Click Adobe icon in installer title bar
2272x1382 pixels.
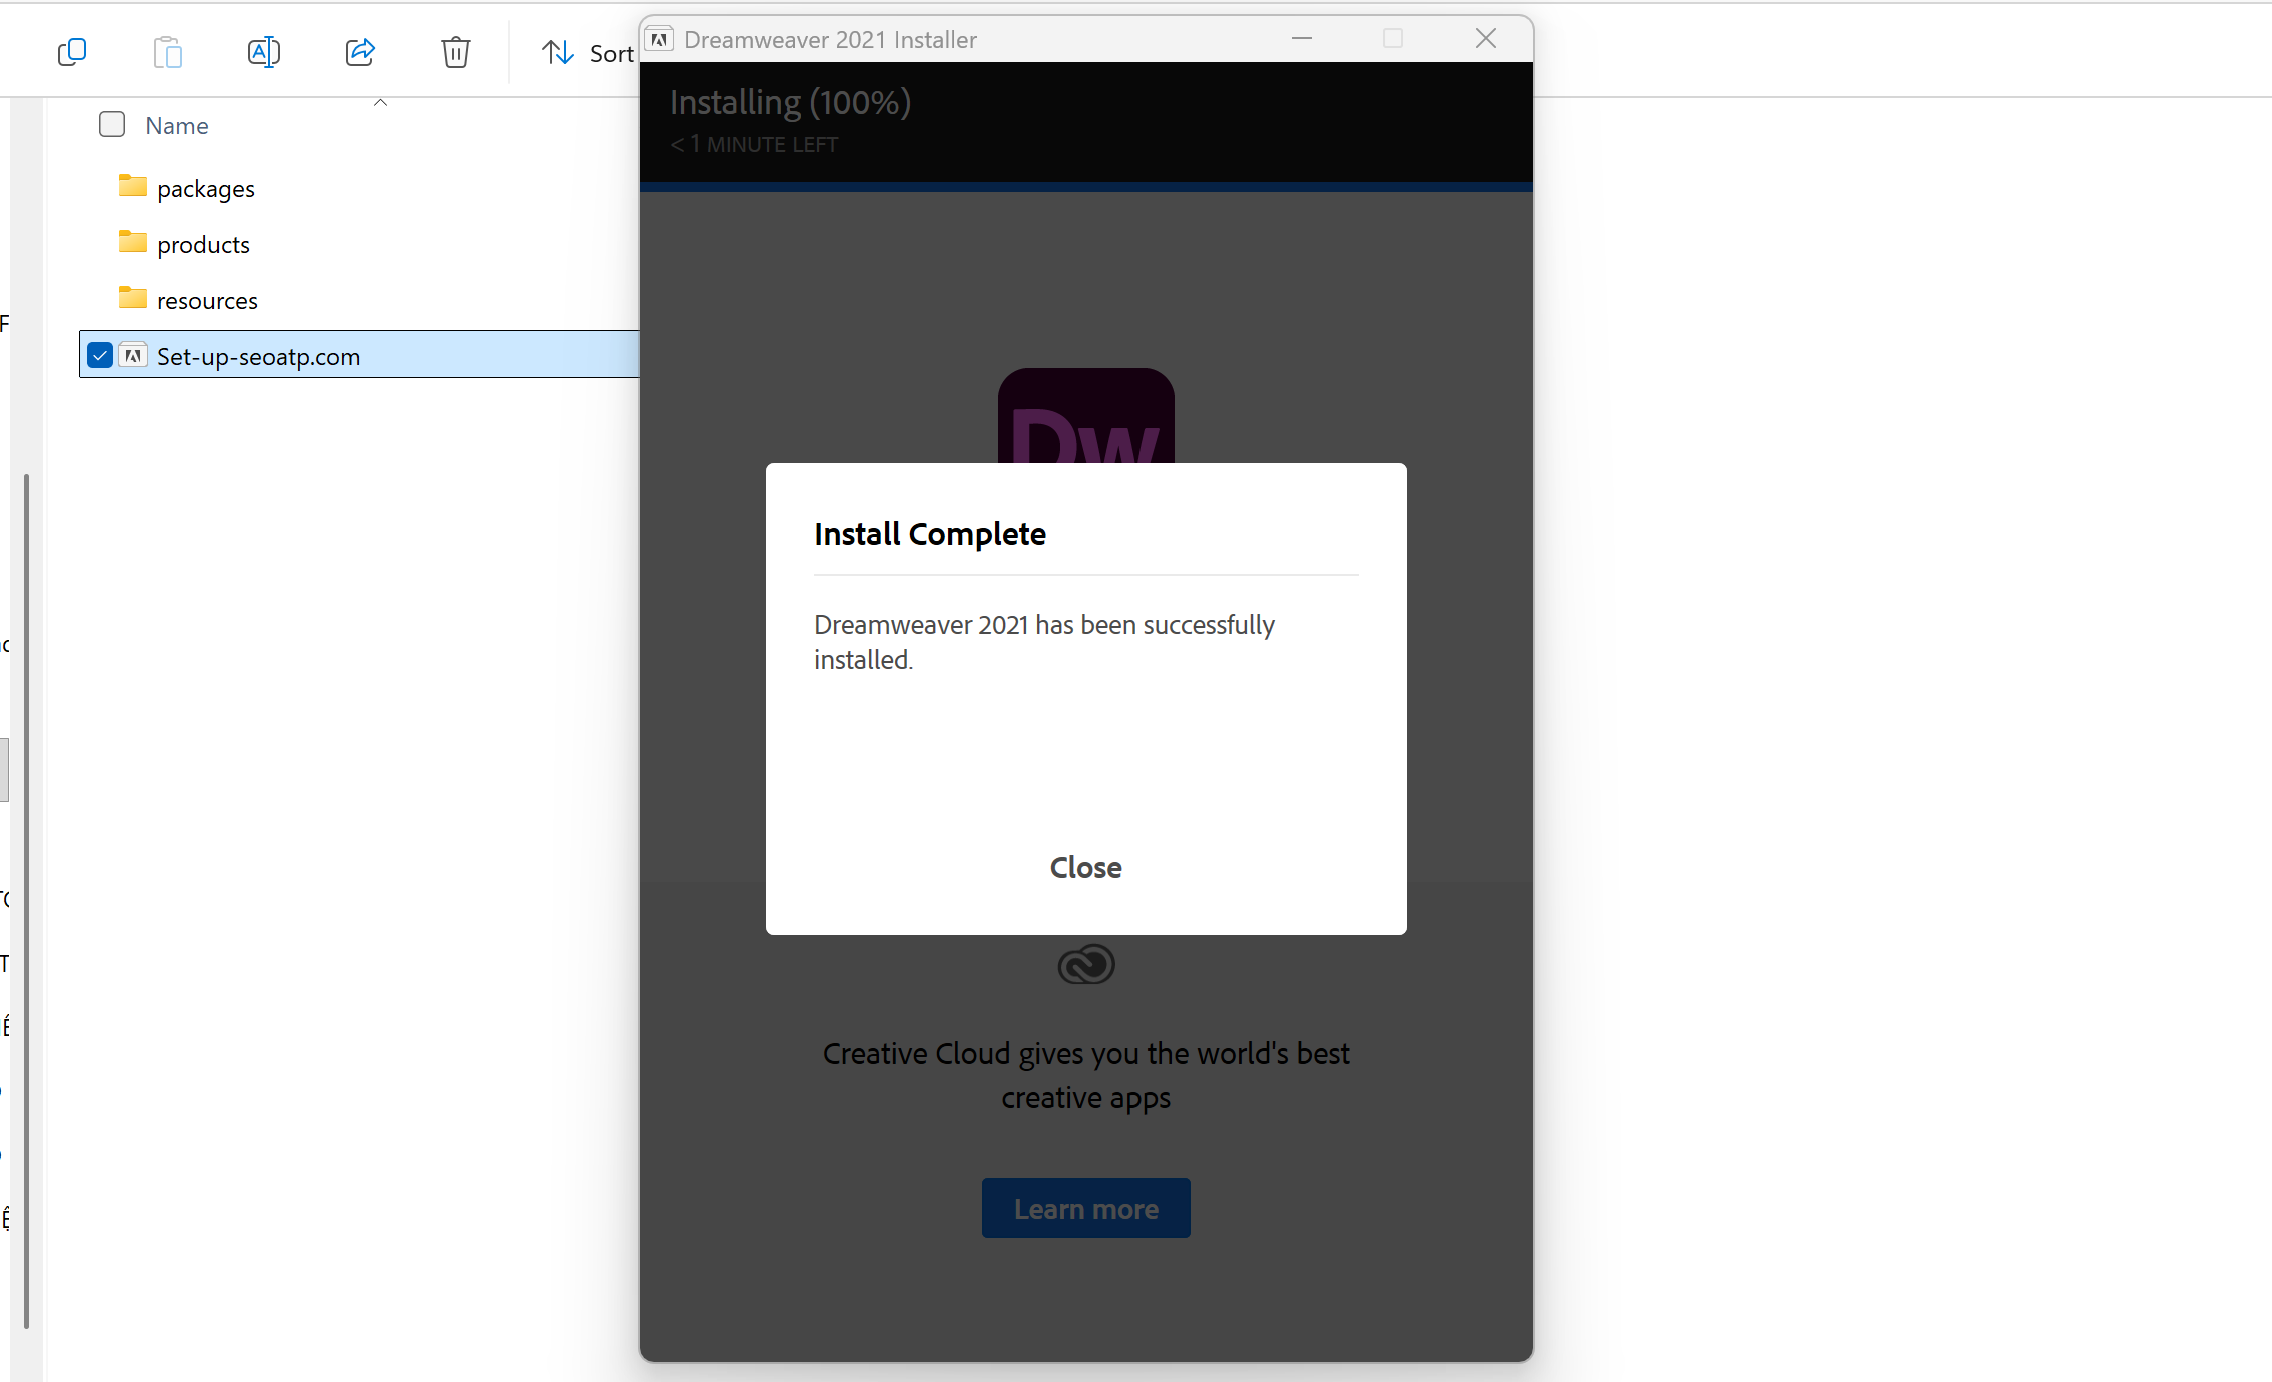click(659, 39)
